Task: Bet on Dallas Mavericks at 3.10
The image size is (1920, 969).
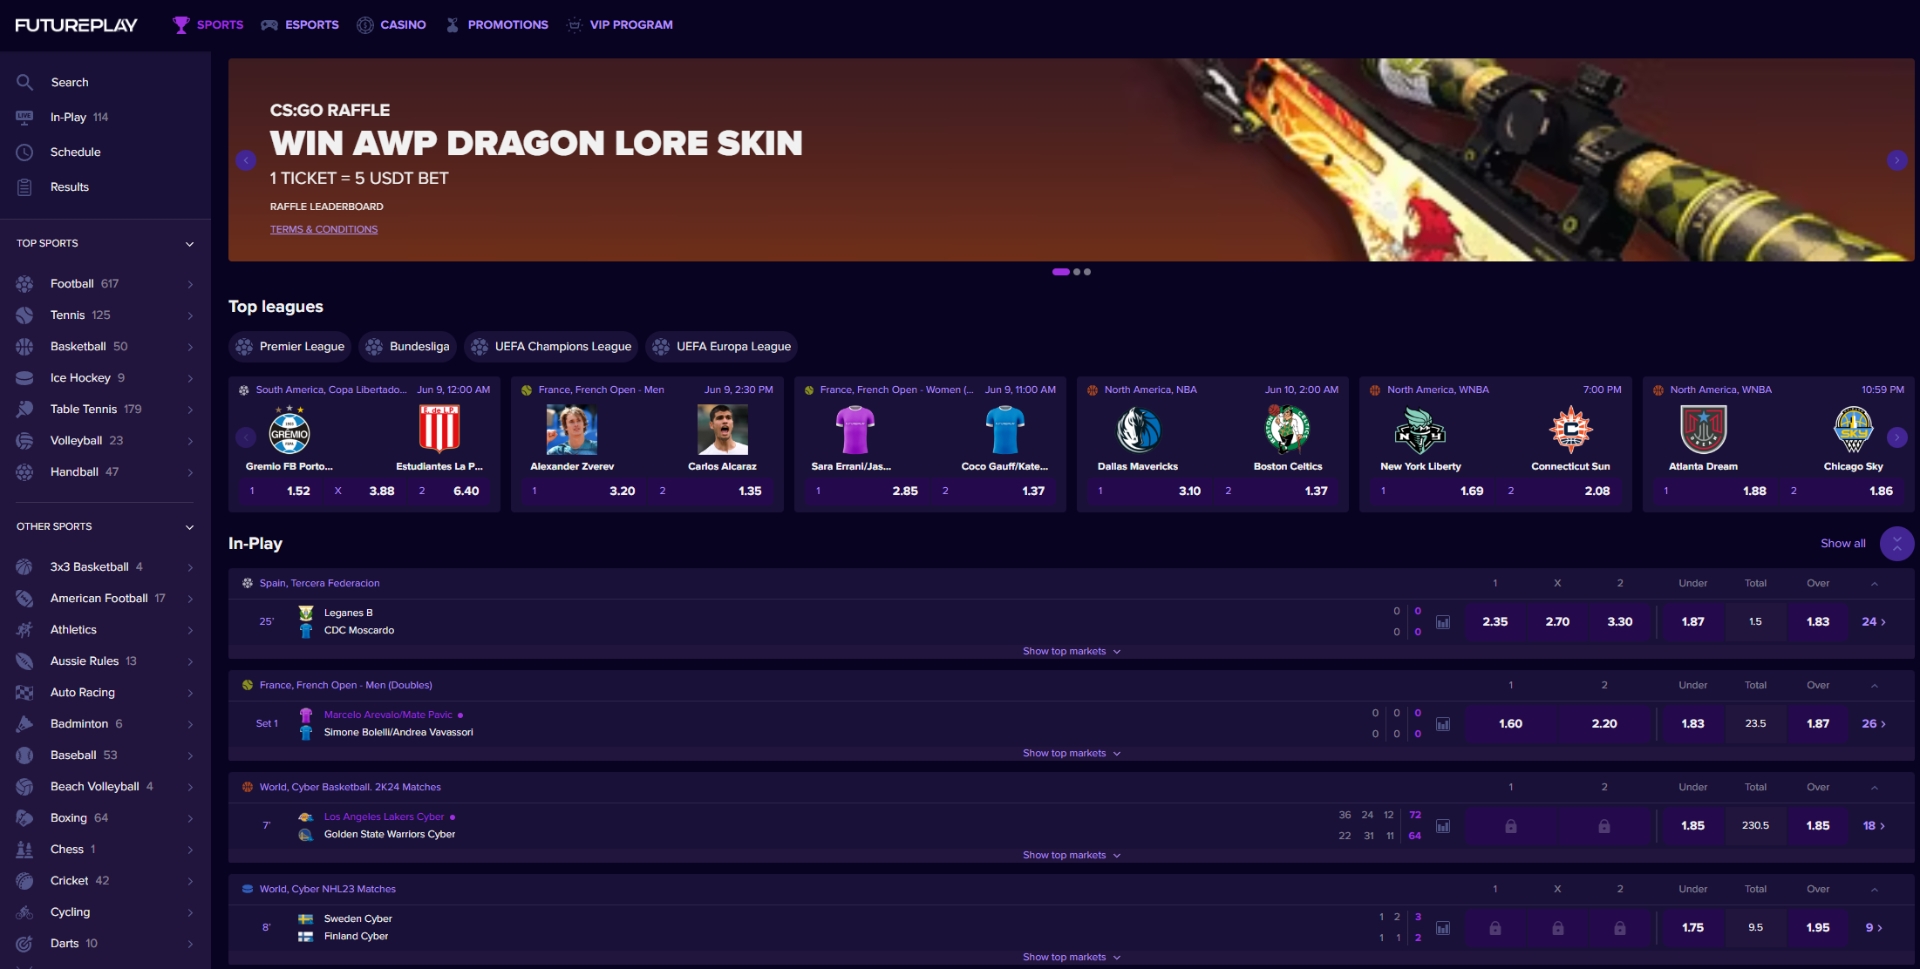Action: 1150,491
